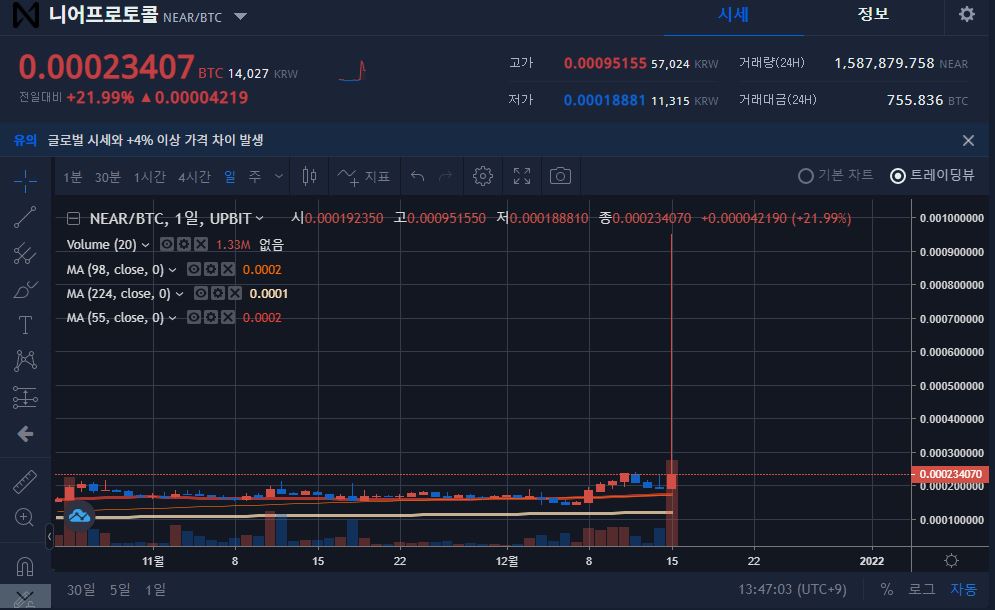Collapse the indicator legend box

pos(74,218)
